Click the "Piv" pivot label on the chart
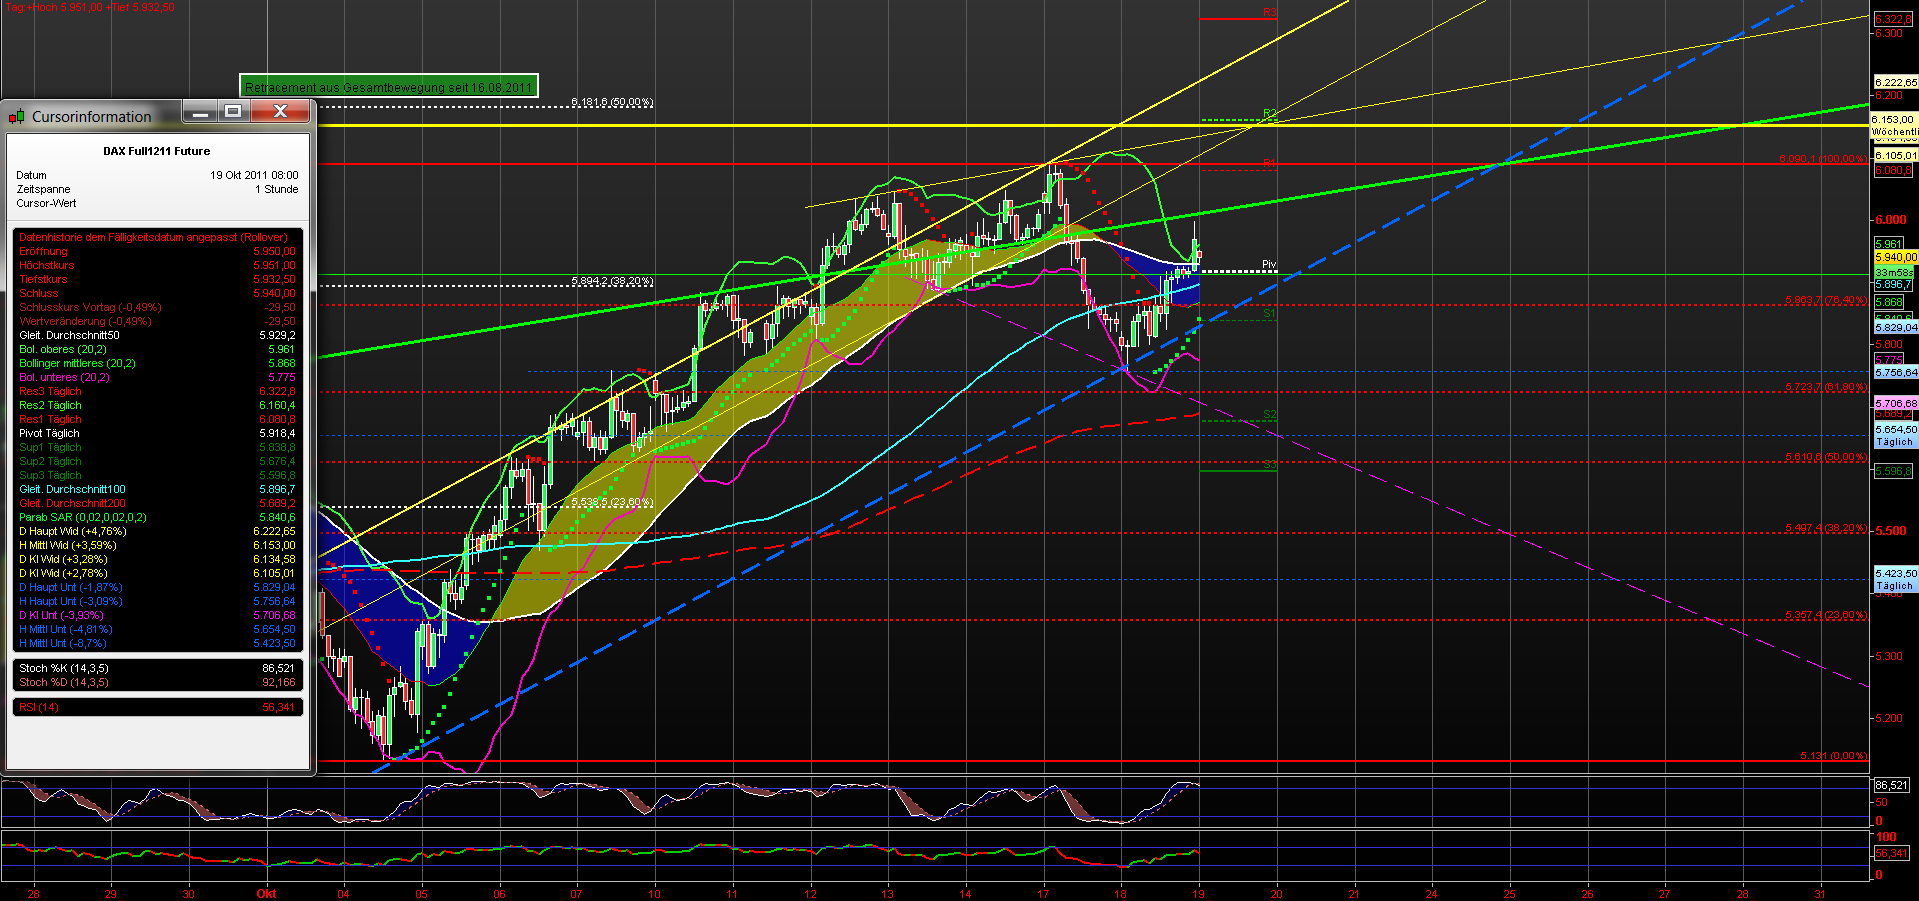The height and width of the screenshot is (901, 1919). coord(1268,262)
